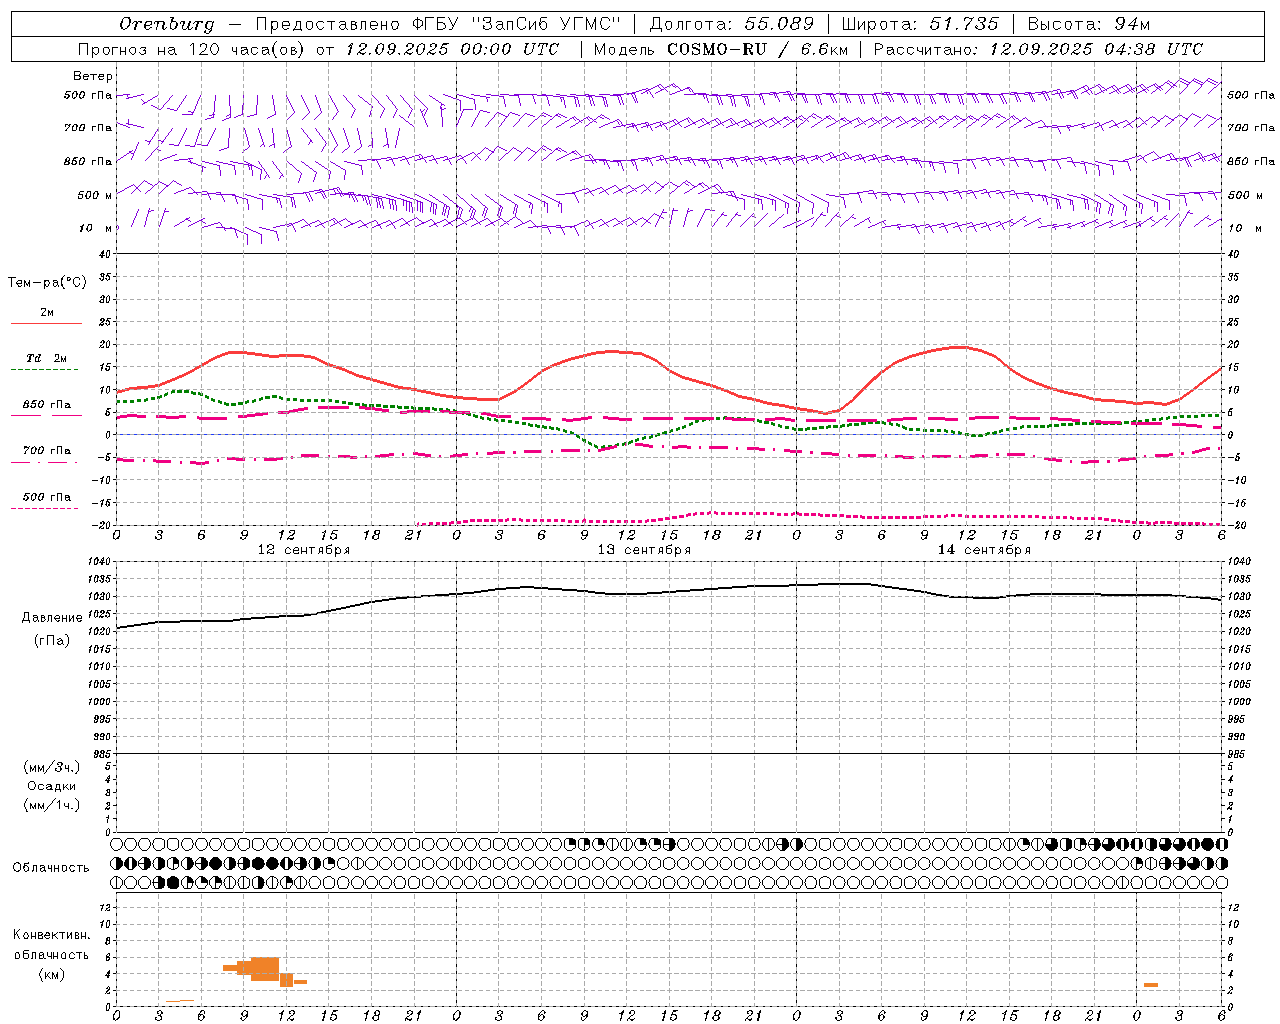Viewport: 1280px width, 1024px height.
Task: Click the "700 гПа" temperature legend entry
Action: pyautogui.click(x=47, y=451)
